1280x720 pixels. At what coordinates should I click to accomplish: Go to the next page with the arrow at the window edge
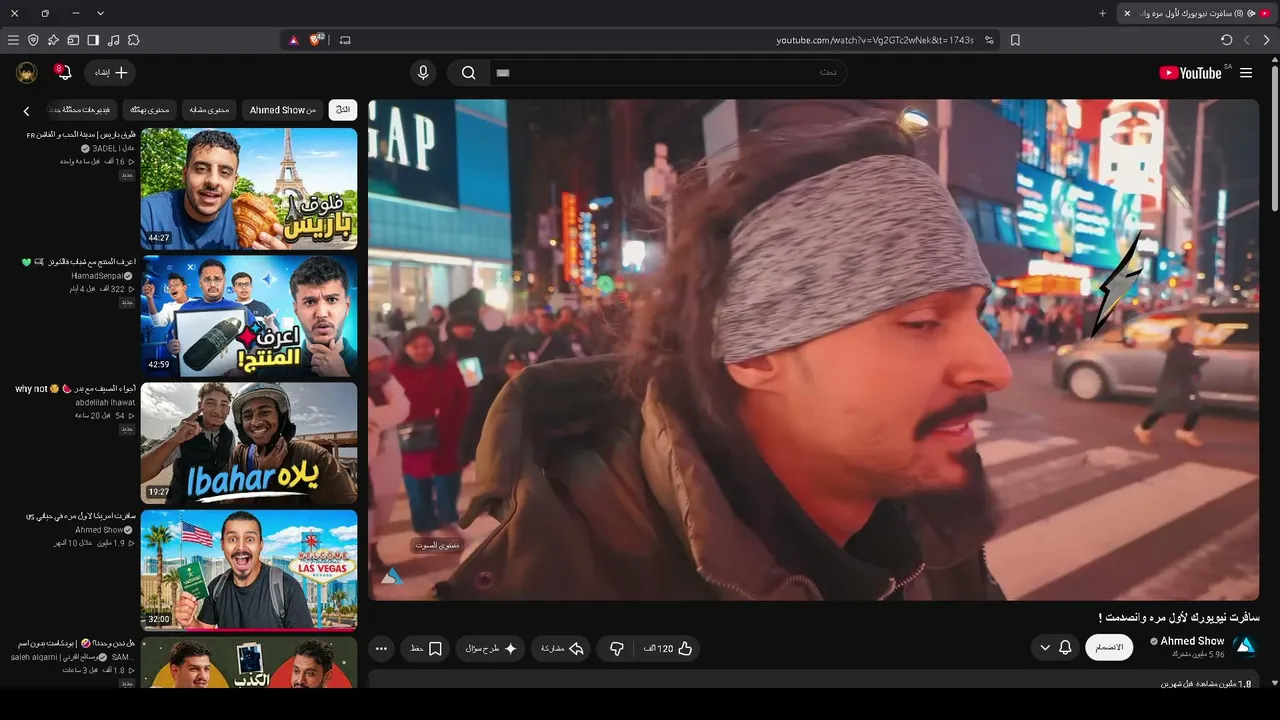1267,40
